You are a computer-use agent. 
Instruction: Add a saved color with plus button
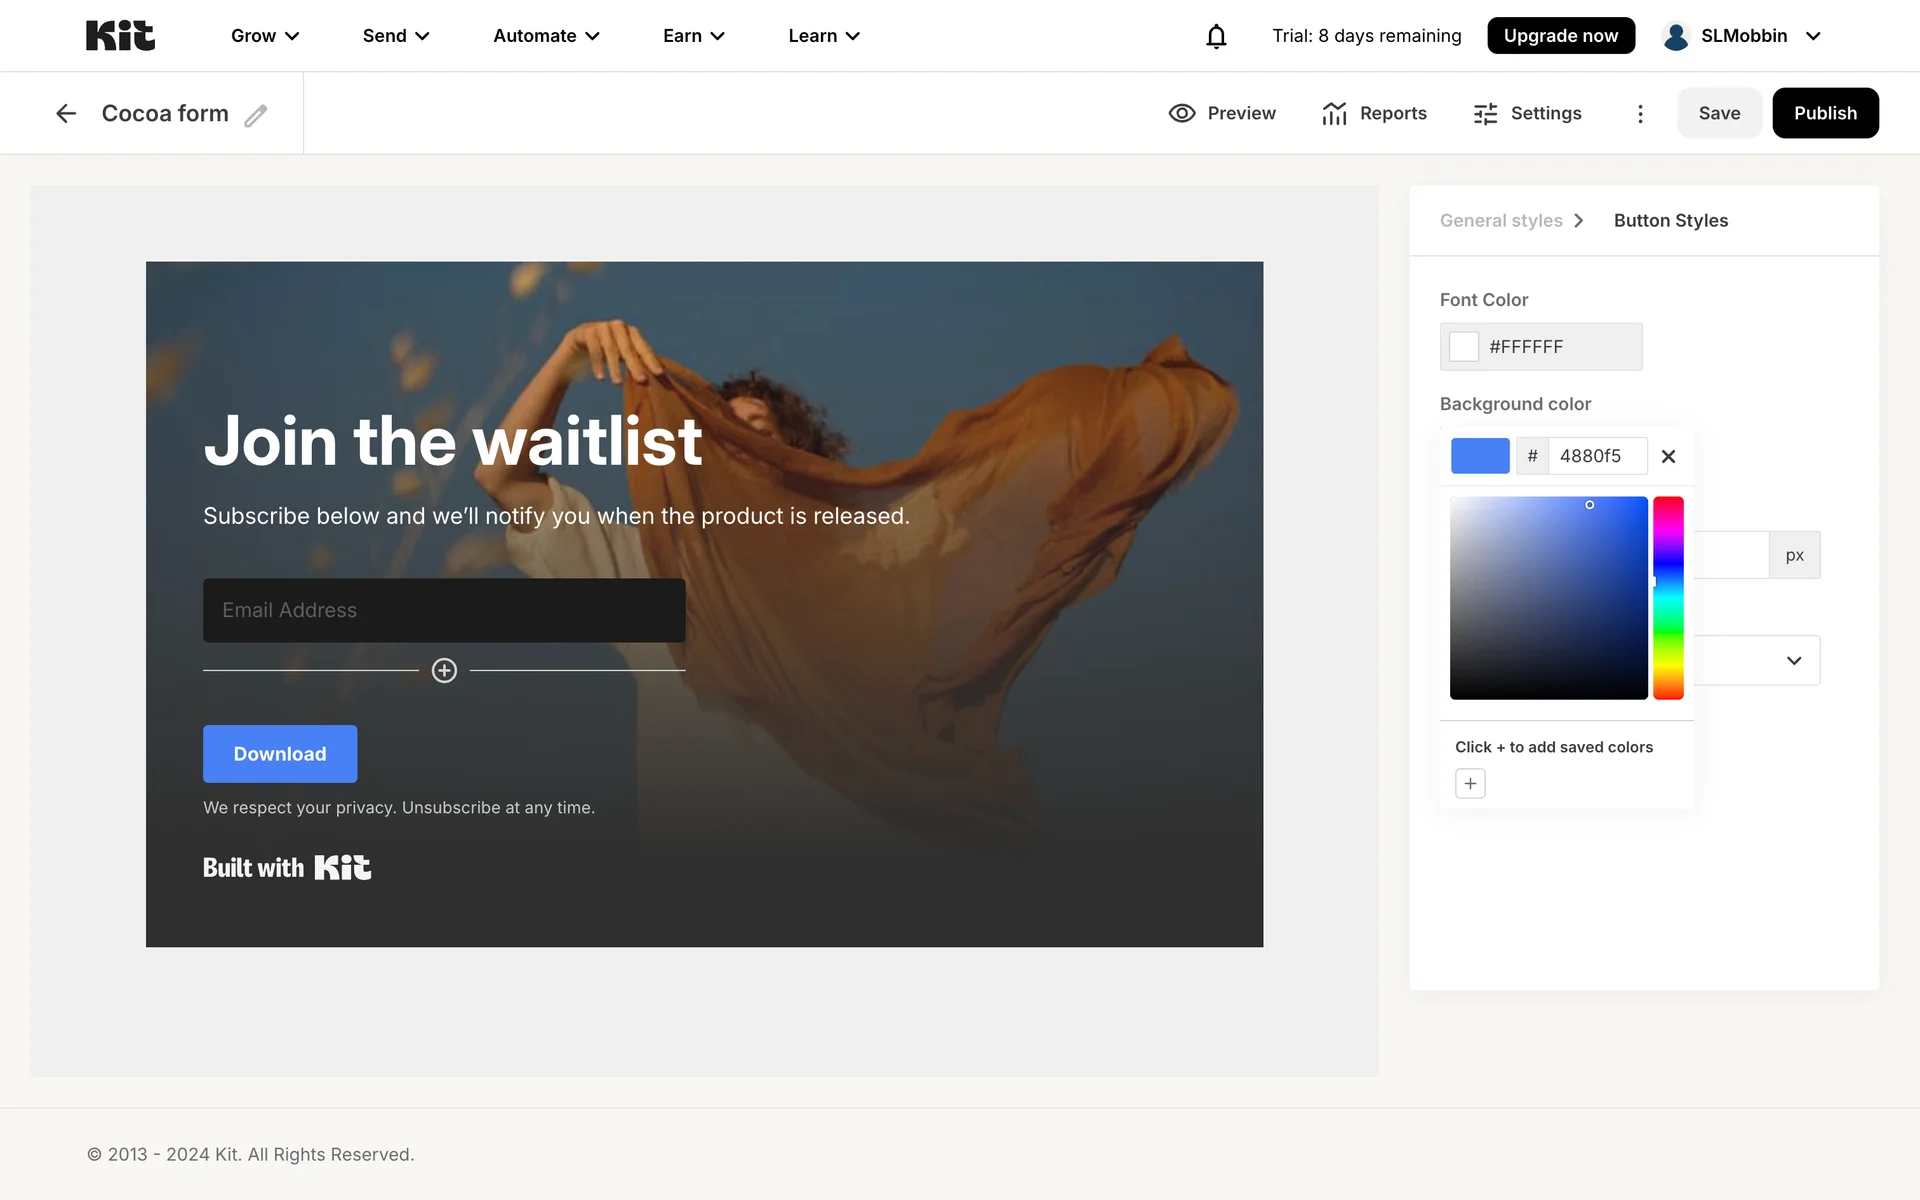pos(1470,783)
